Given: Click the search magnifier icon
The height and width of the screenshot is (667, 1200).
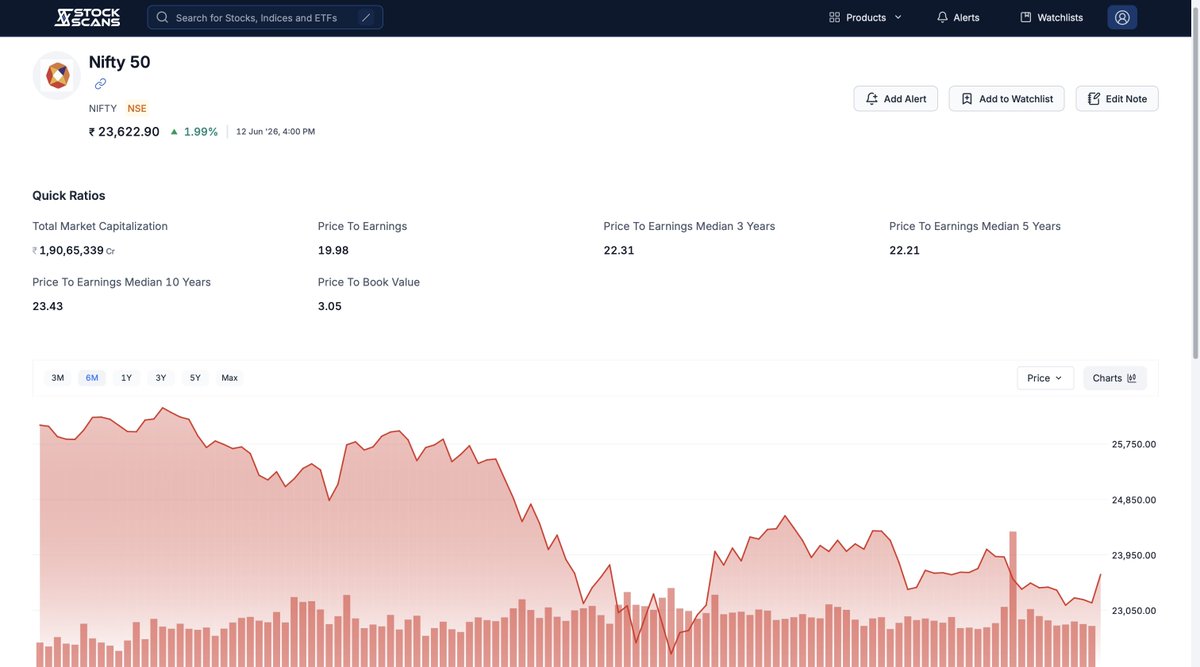Looking at the screenshot, I should (x=162, y=17).
